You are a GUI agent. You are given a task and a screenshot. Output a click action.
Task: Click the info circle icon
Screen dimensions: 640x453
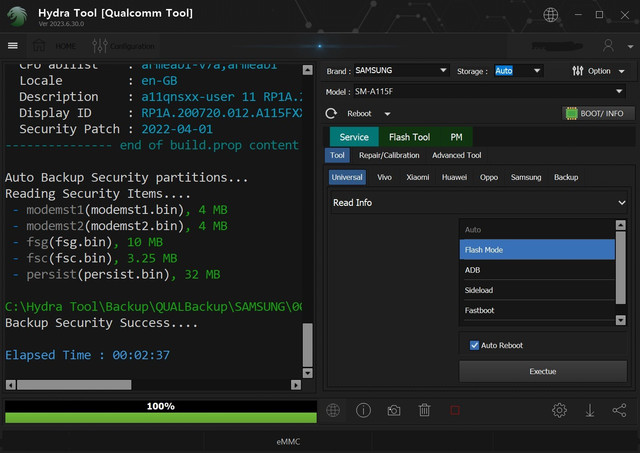click(x=363, y=410)
